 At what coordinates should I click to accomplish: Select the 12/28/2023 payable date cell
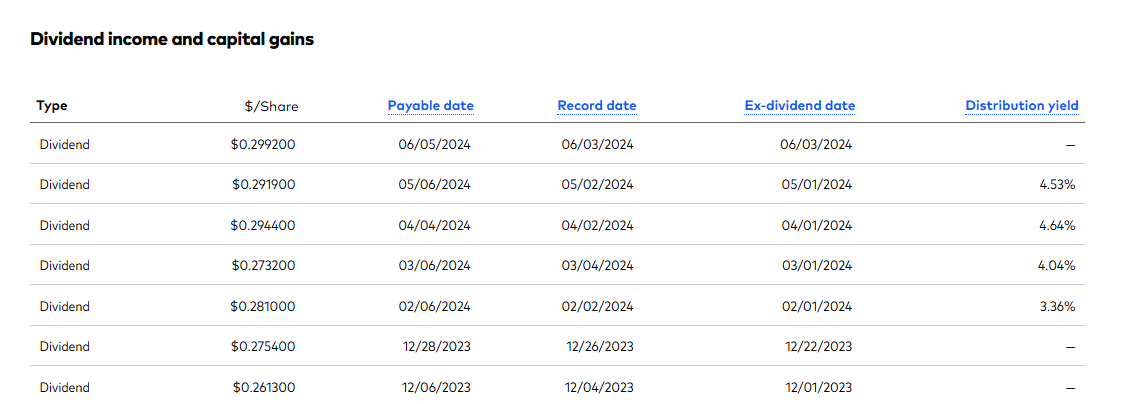click(x=436, y=347)
